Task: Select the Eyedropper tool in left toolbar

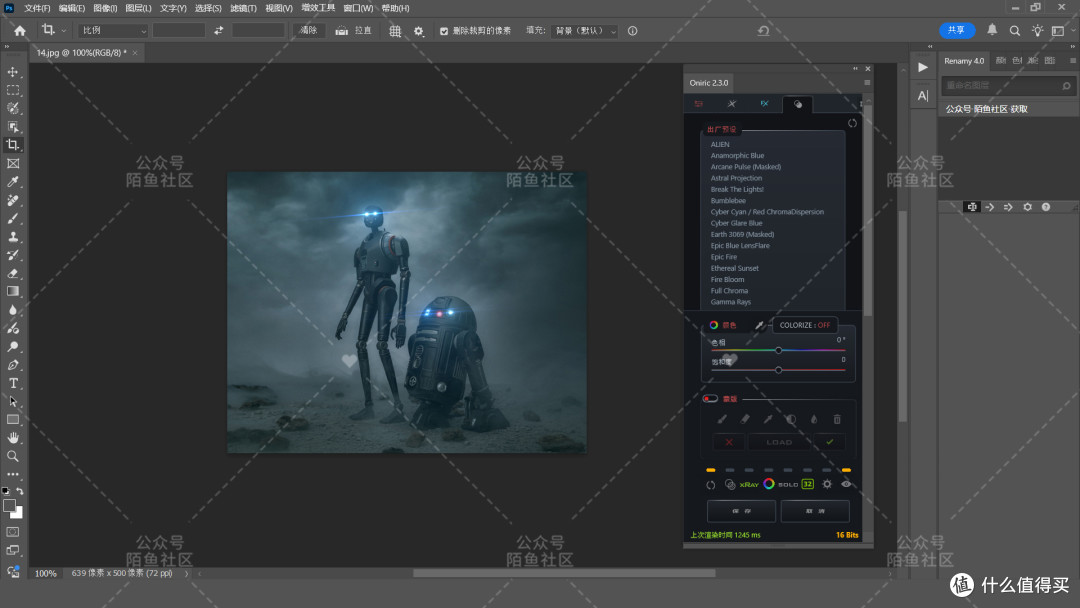Action: [13, 182]
